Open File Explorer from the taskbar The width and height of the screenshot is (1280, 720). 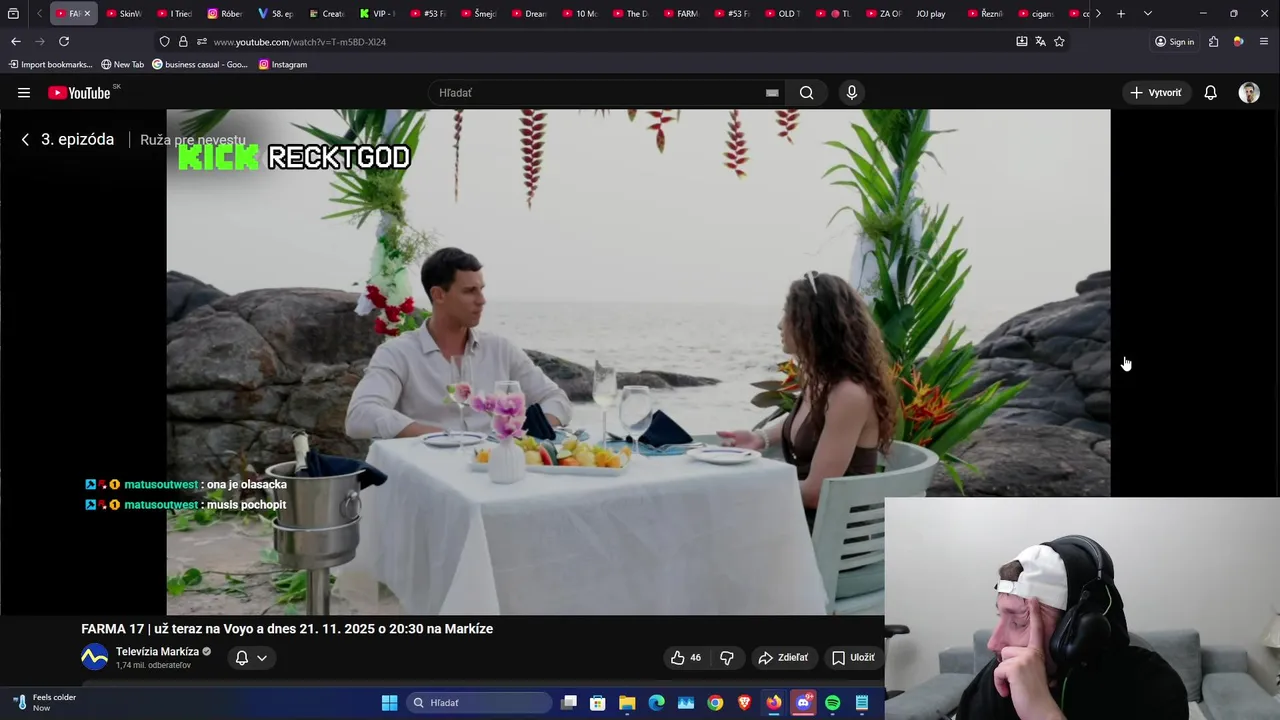tap(627, 703)
